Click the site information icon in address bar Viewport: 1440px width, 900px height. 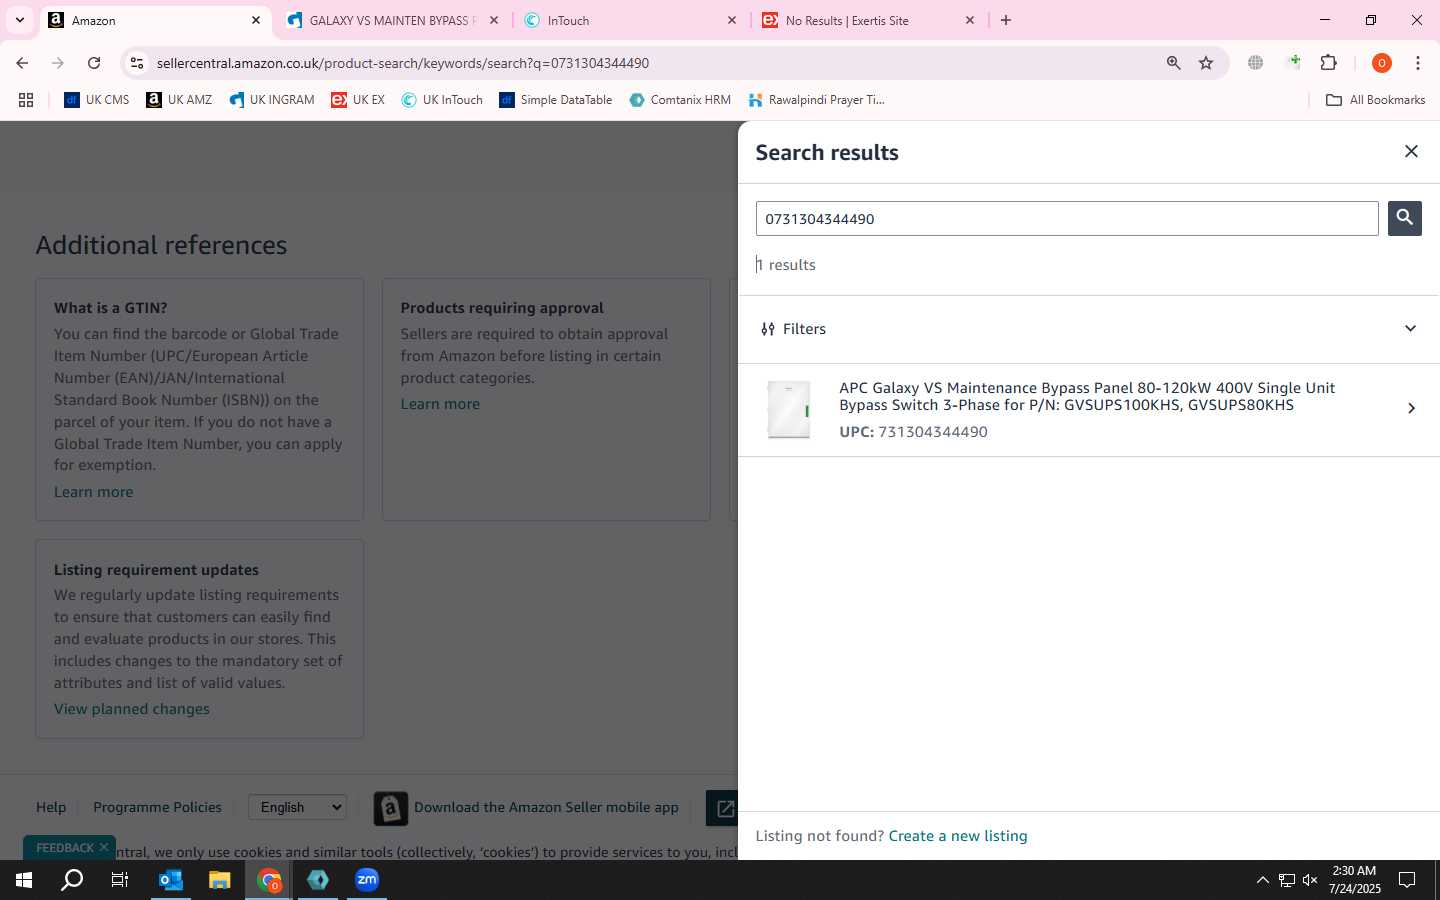pos(137,63)
